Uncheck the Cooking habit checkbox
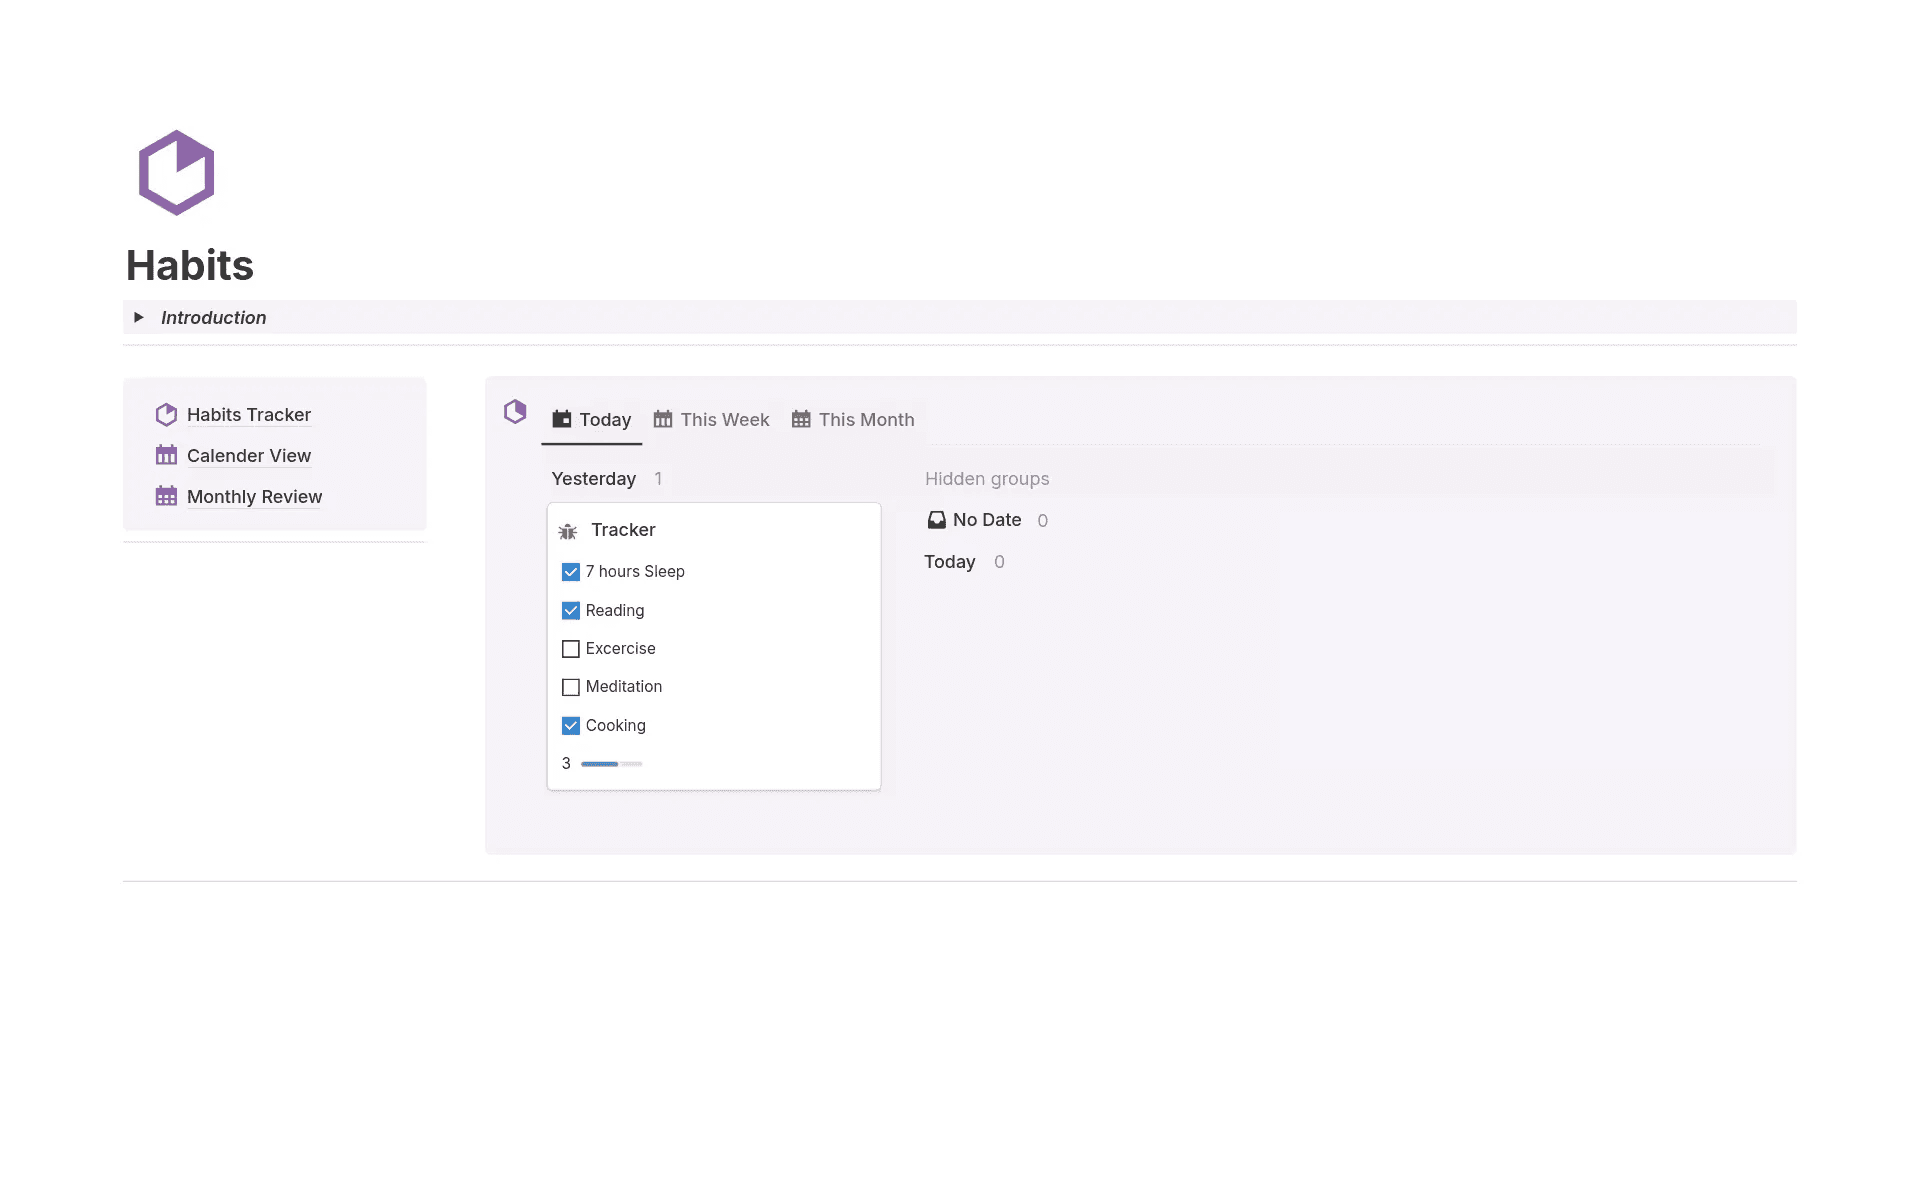 coord(571,726)
